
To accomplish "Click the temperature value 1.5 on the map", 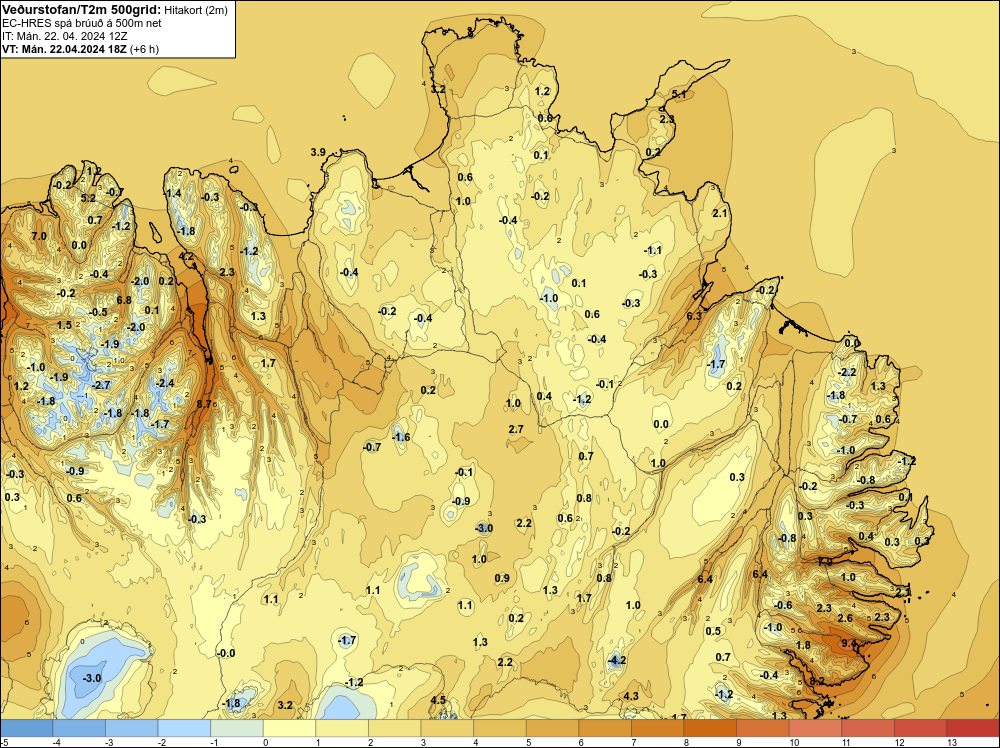I will (x=64, y=325).
